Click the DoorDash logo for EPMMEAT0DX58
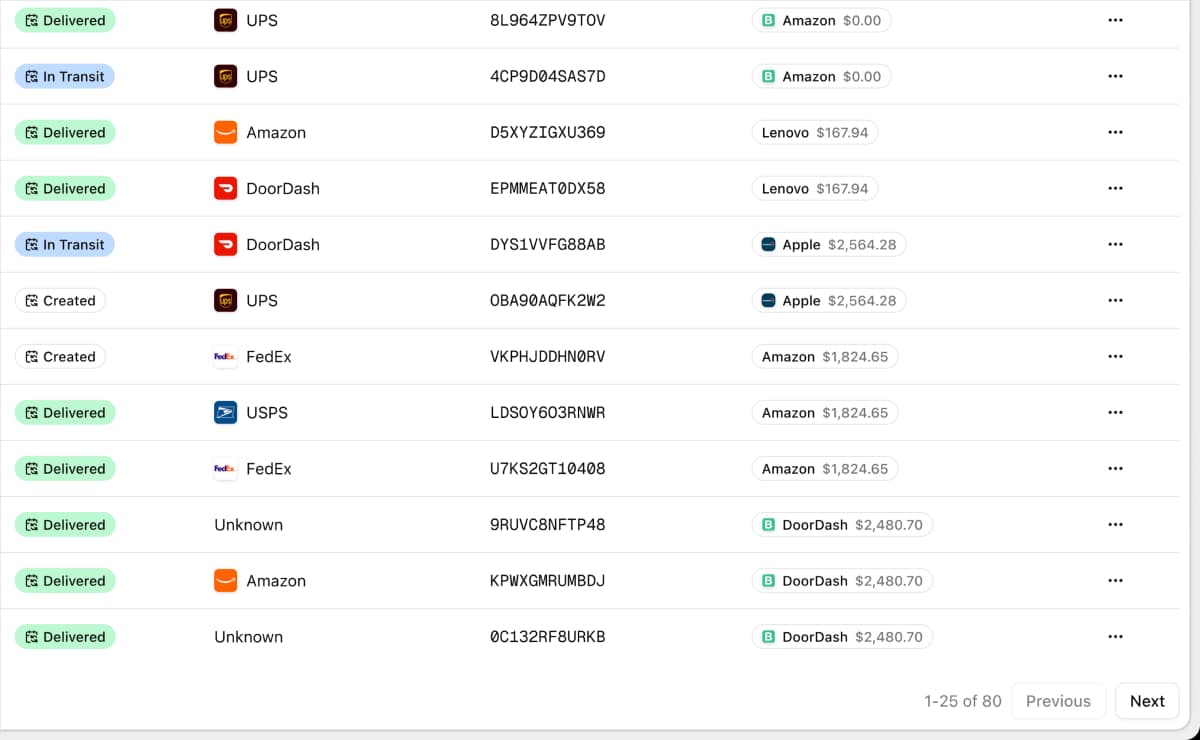The width and height of the screenshot is (1200, 740). 225,188
